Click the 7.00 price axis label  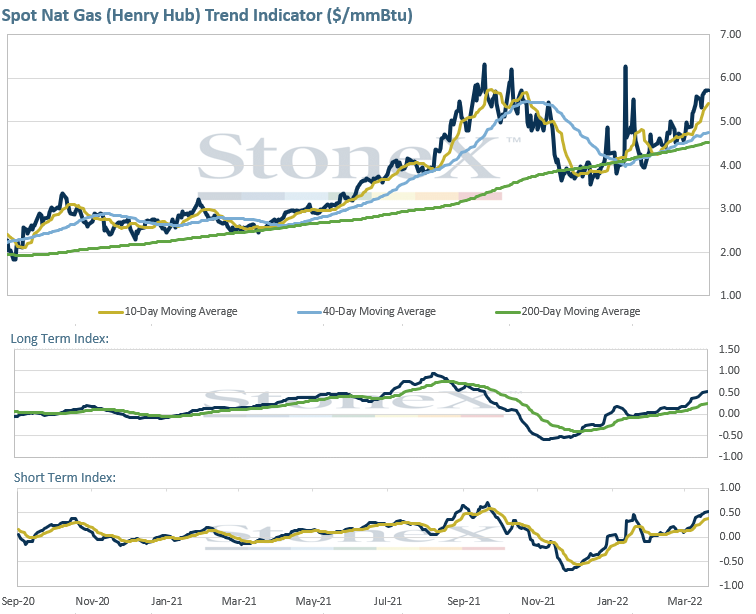click(730, 34)
